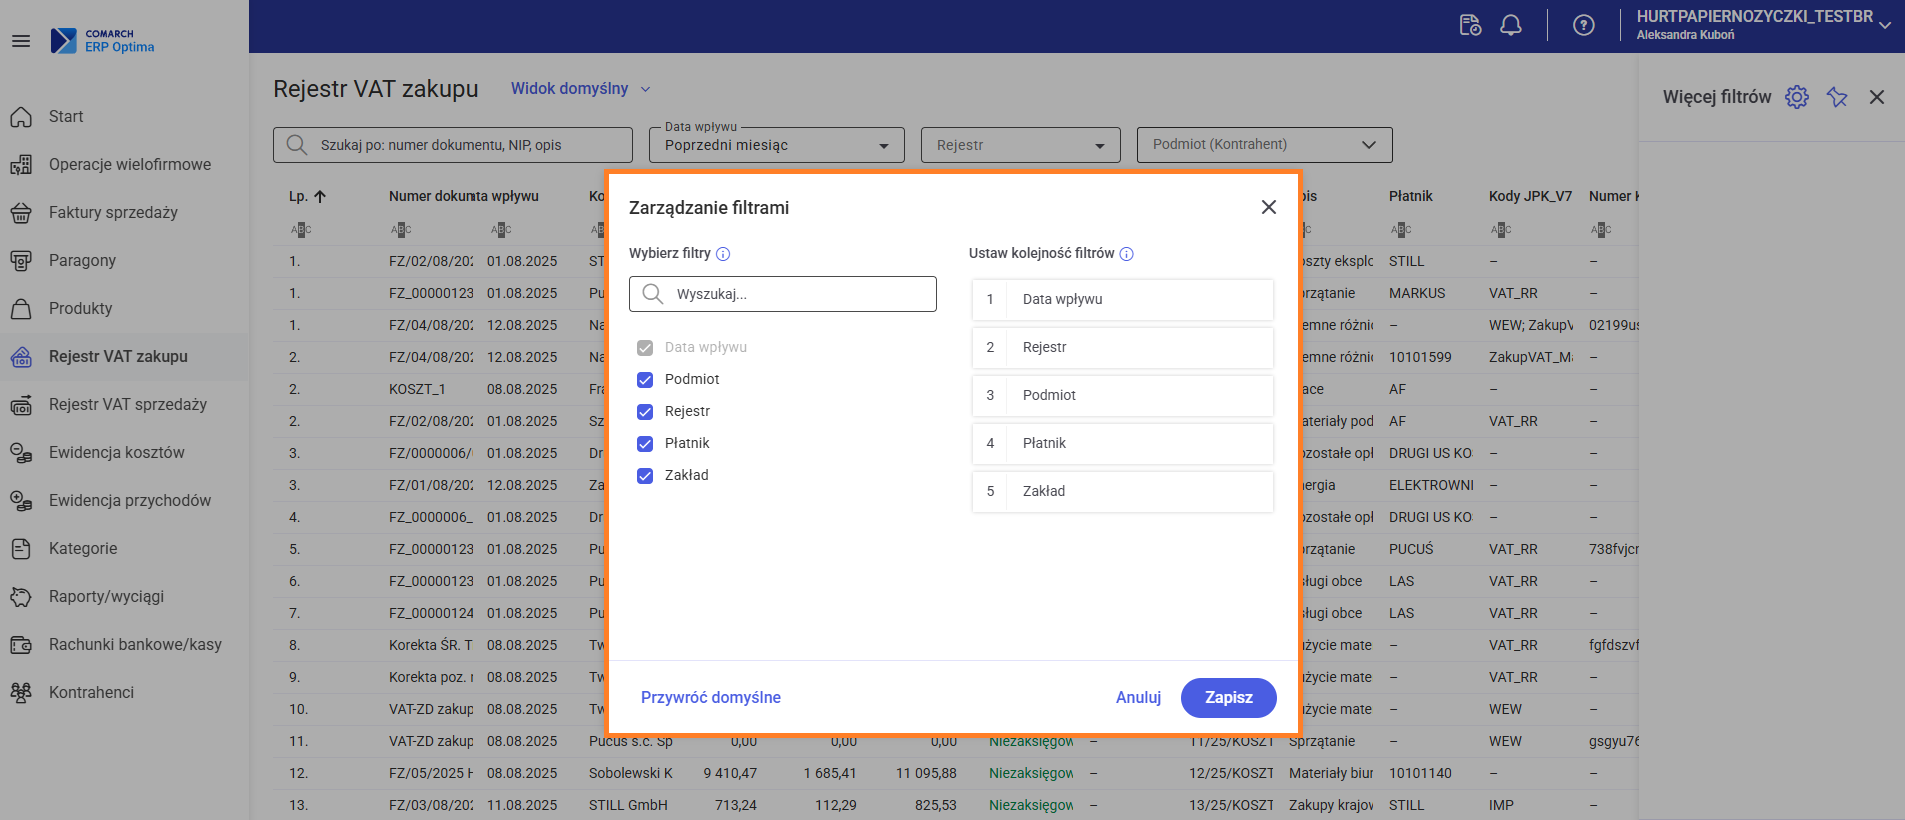Click the Przywróć domyślne link

pos(711,698)
